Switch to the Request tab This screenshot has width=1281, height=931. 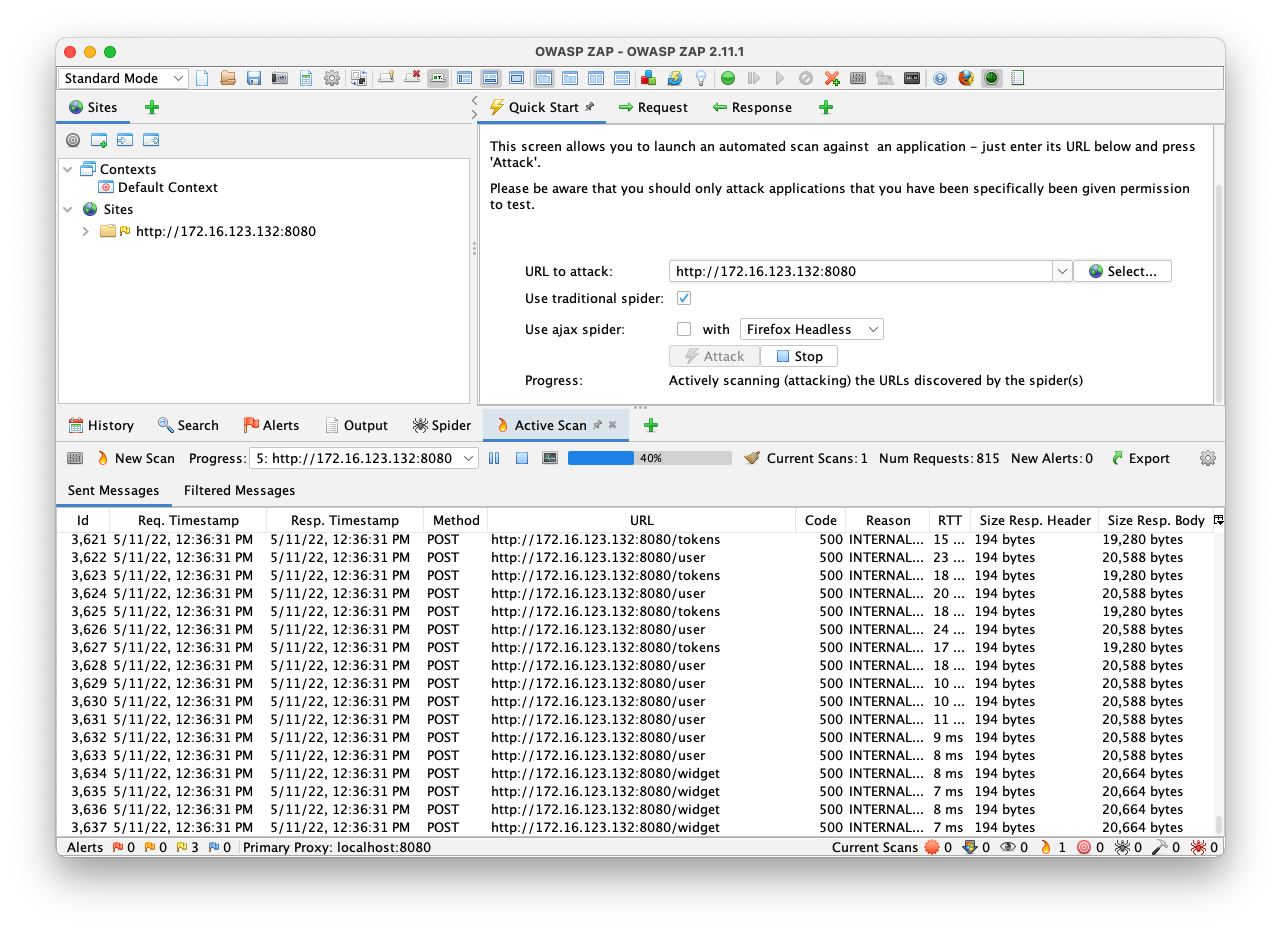(653, 107)
